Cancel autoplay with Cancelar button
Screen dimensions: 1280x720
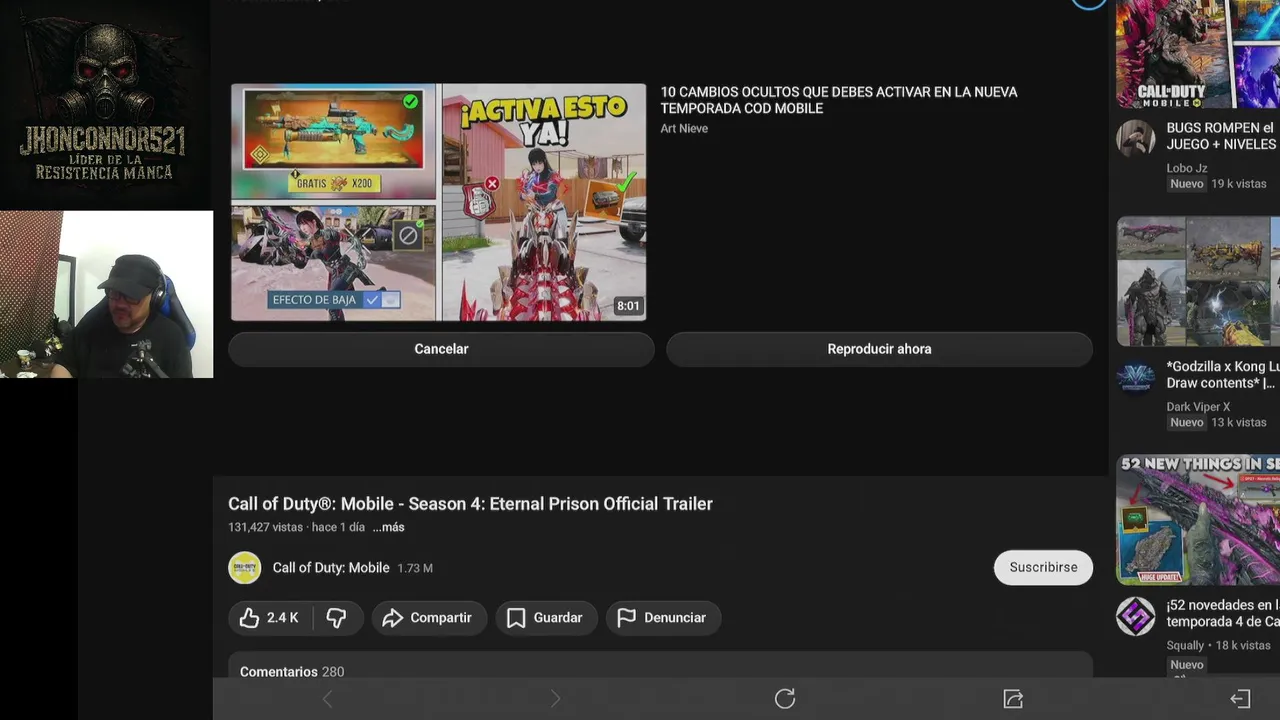tap(441, 349)
